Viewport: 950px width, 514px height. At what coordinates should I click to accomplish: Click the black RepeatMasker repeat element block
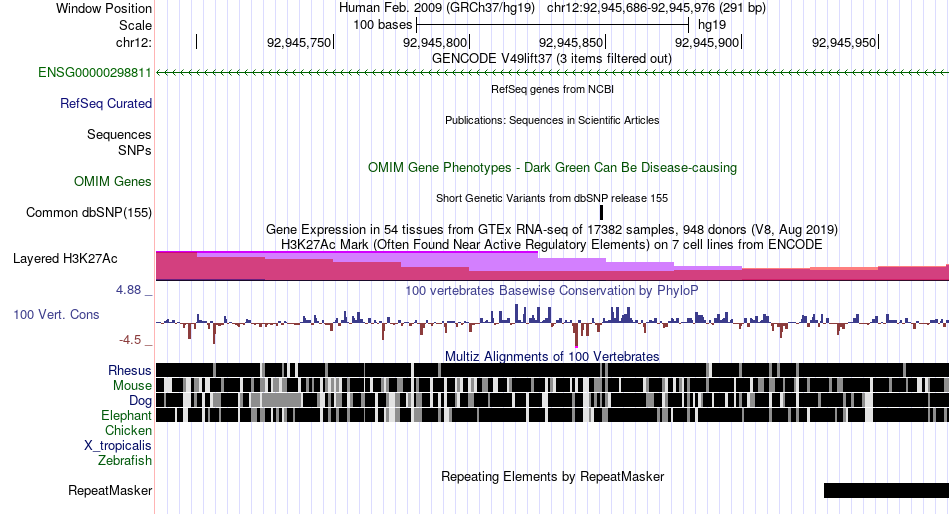[x=886, y=490]
